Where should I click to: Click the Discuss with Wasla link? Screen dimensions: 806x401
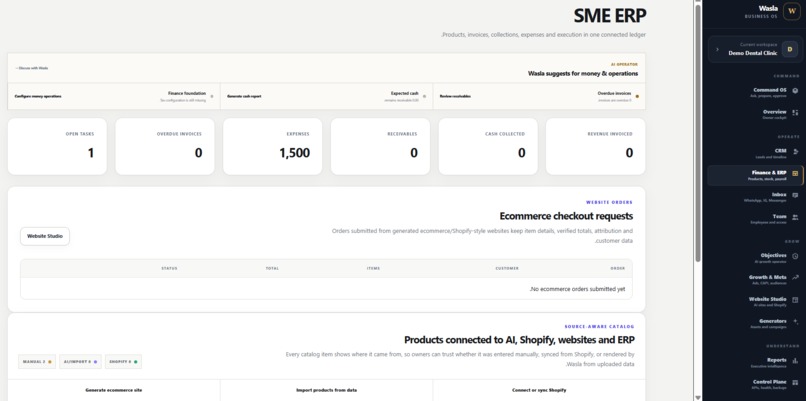tap(32, 68)
